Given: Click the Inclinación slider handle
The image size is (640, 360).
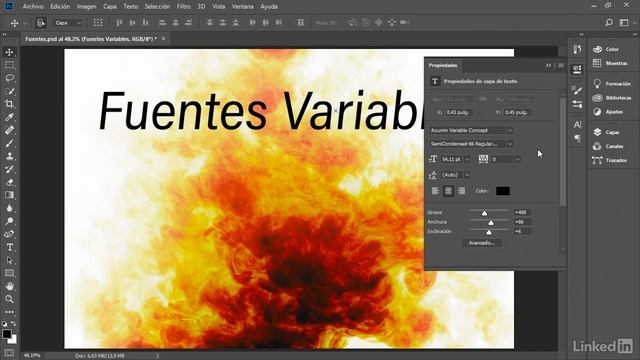Looking at the screenshot, I should pos(489,232).
